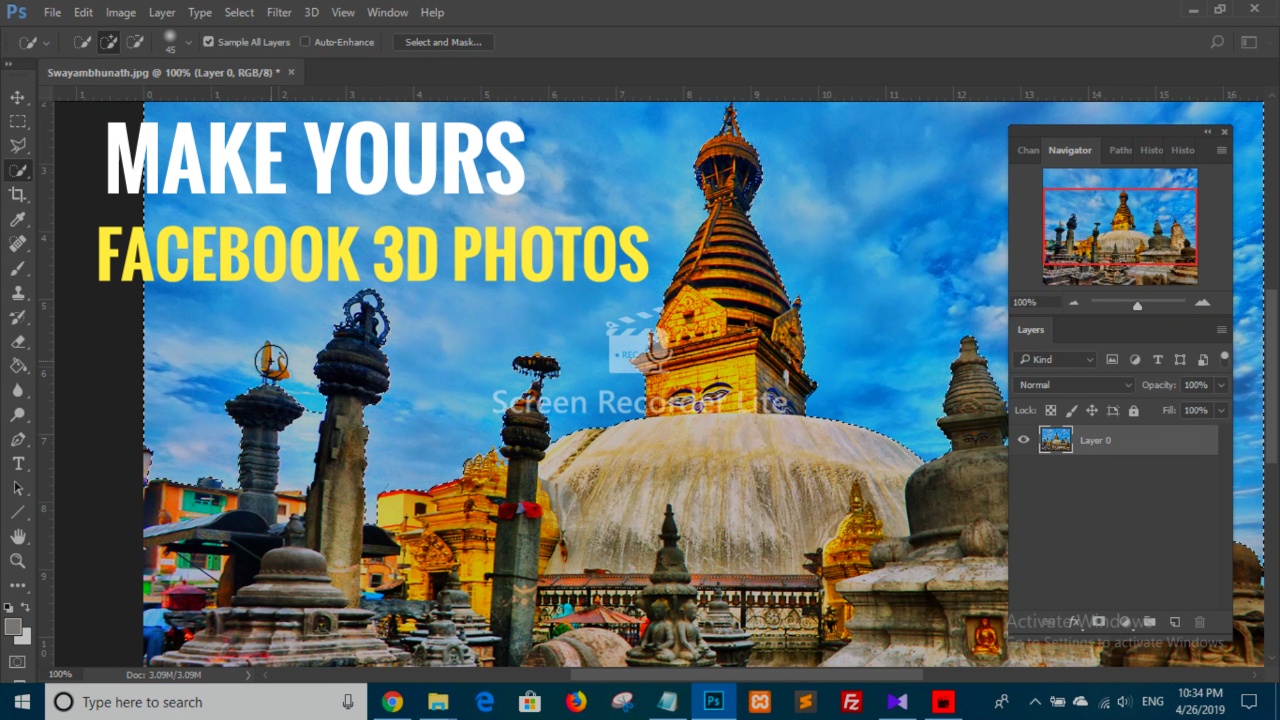This screenshot has width=1280, height=720.
Task: Choose Subtract from Selection mode
Action: (x=134, y=42)
